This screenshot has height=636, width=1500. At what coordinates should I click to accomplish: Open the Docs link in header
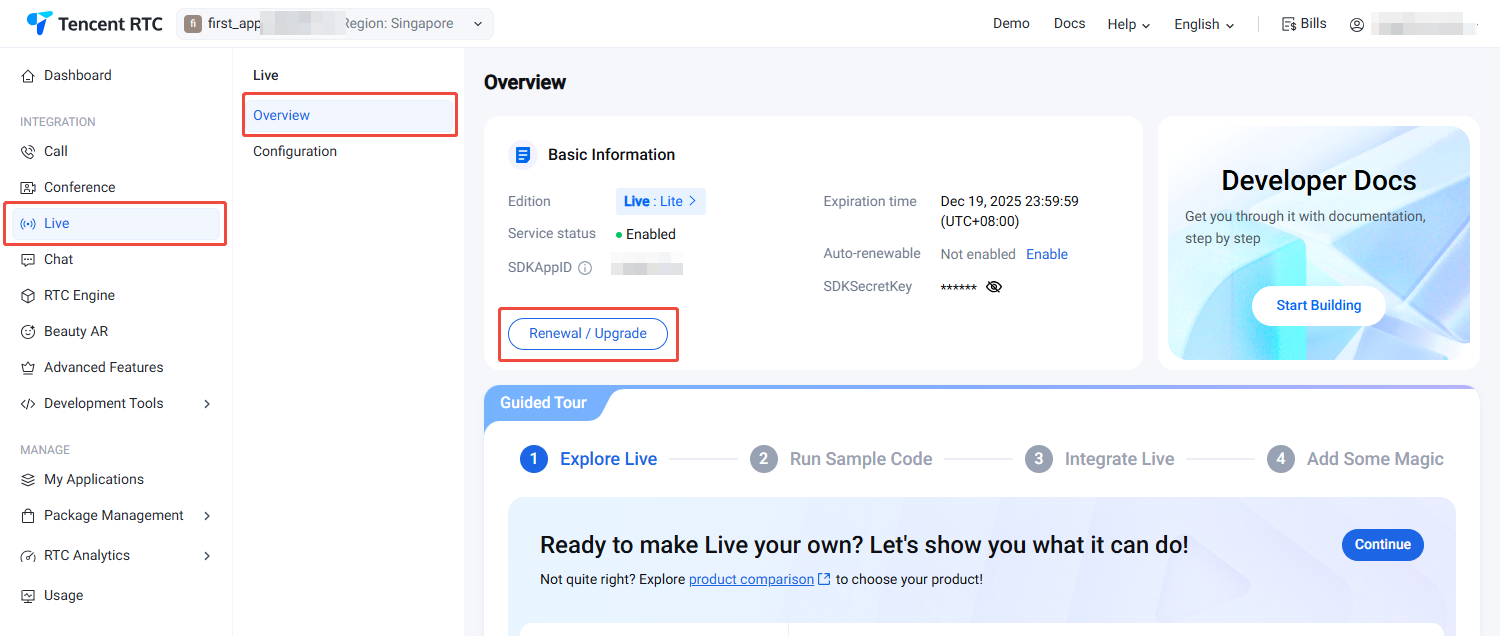click(1069, 23)
